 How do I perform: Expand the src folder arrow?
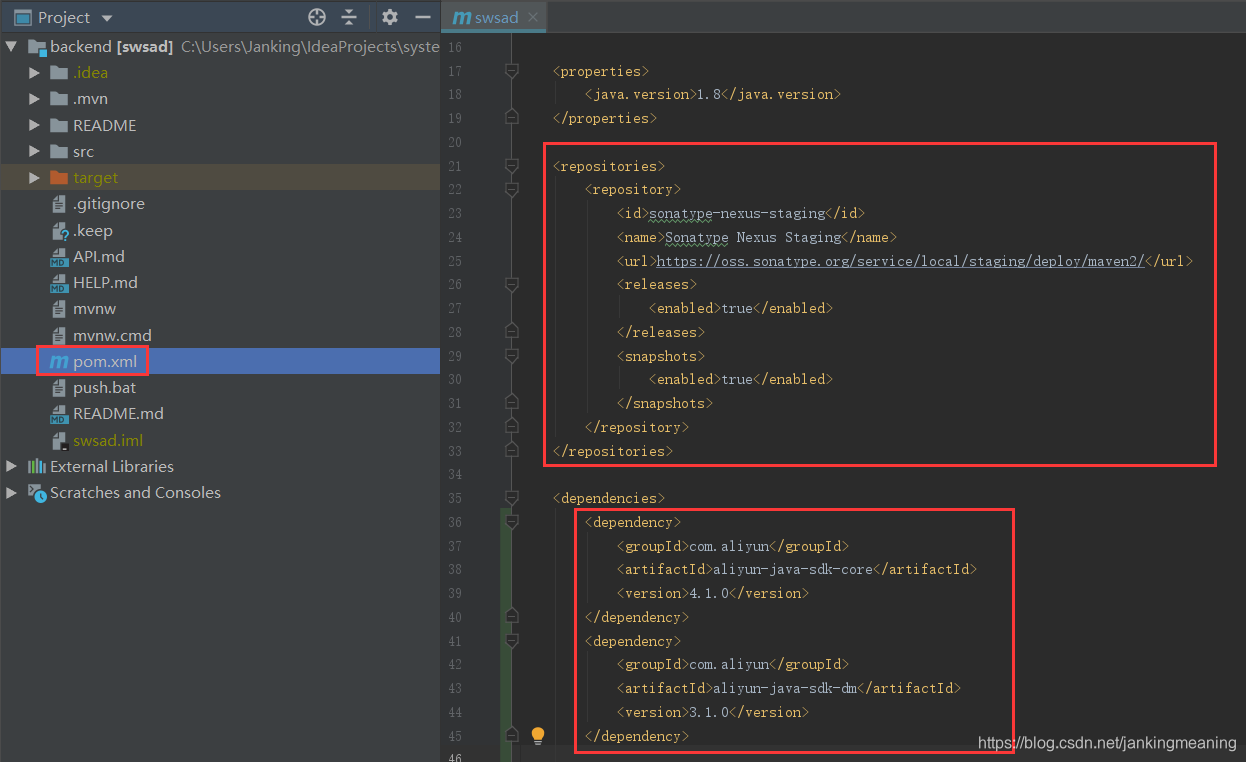click(34, 152)
